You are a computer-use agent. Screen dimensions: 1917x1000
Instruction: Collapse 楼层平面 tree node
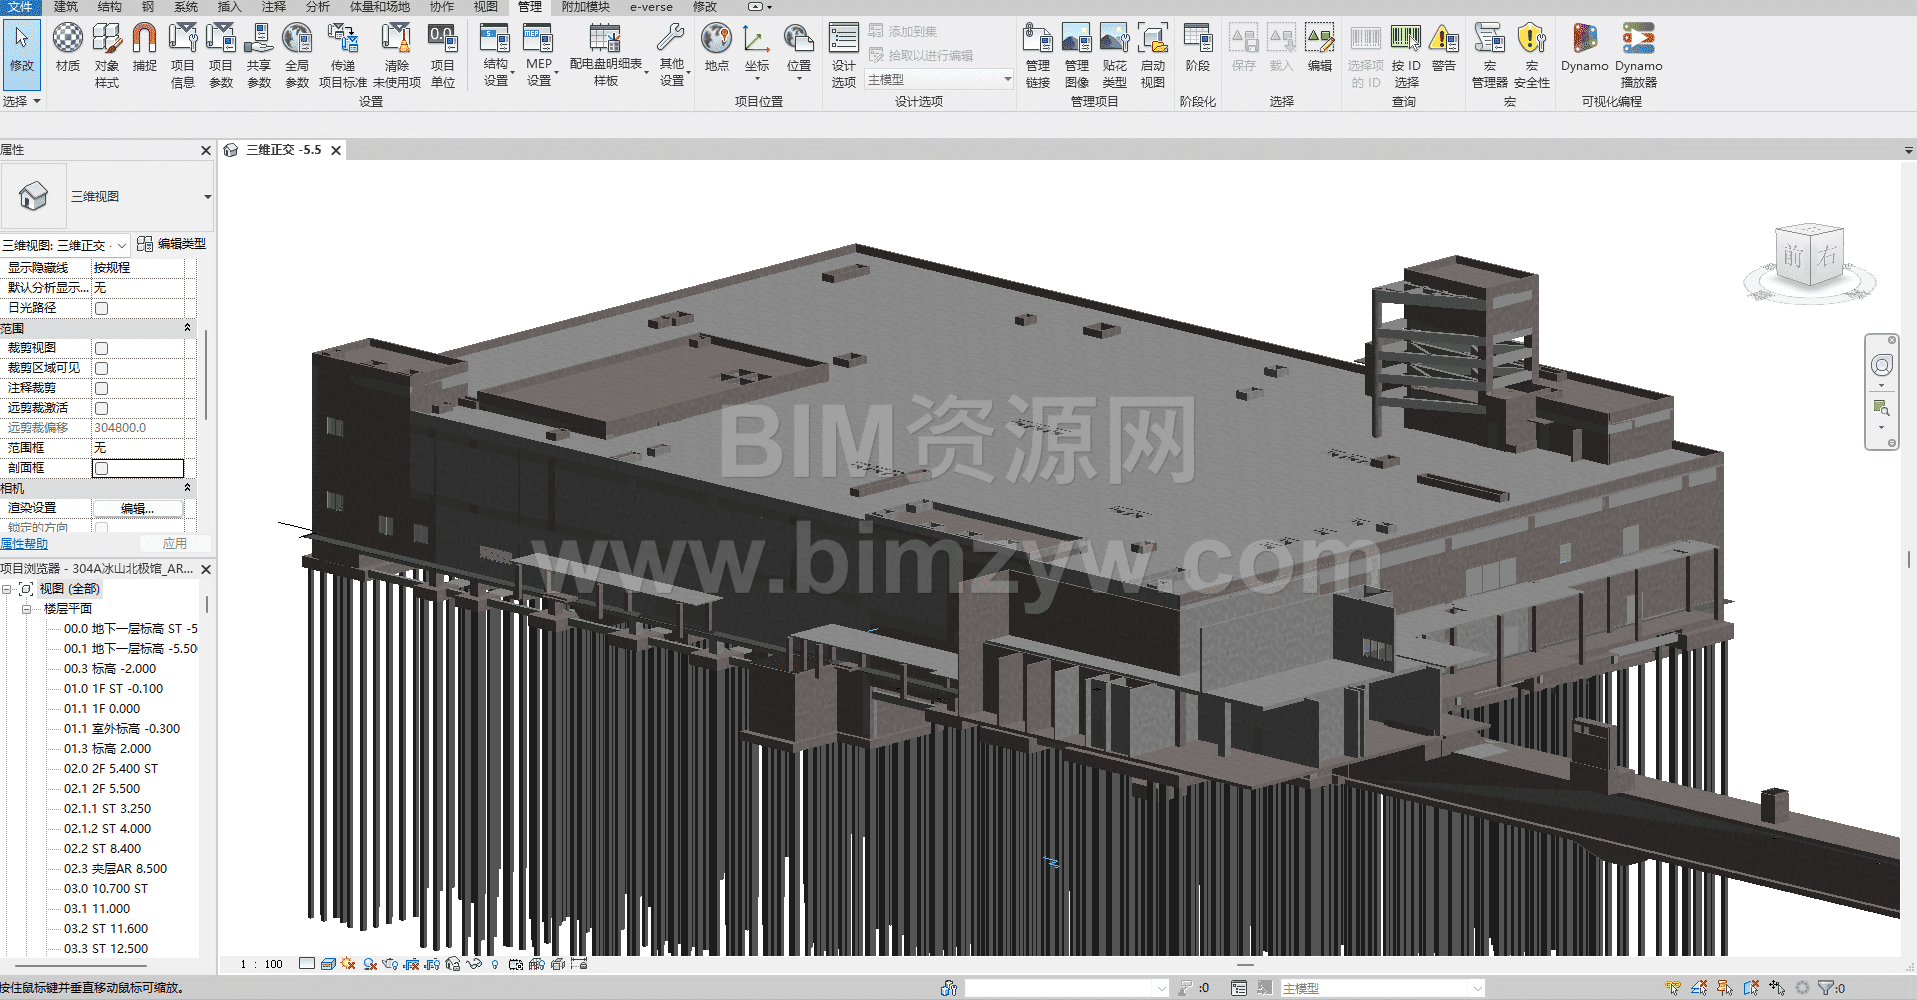point(26,609)
